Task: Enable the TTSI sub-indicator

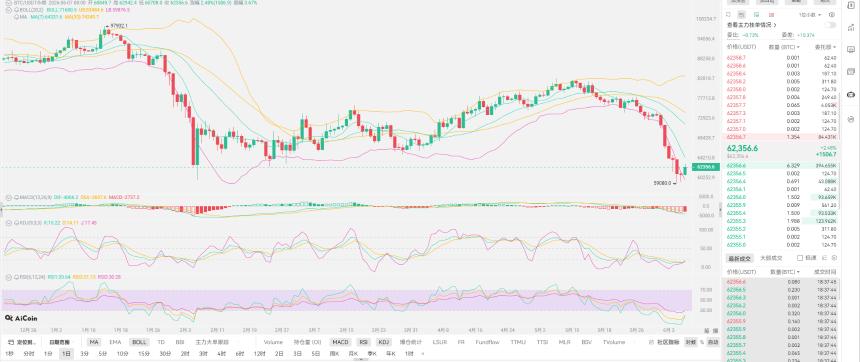Action: 542,342
